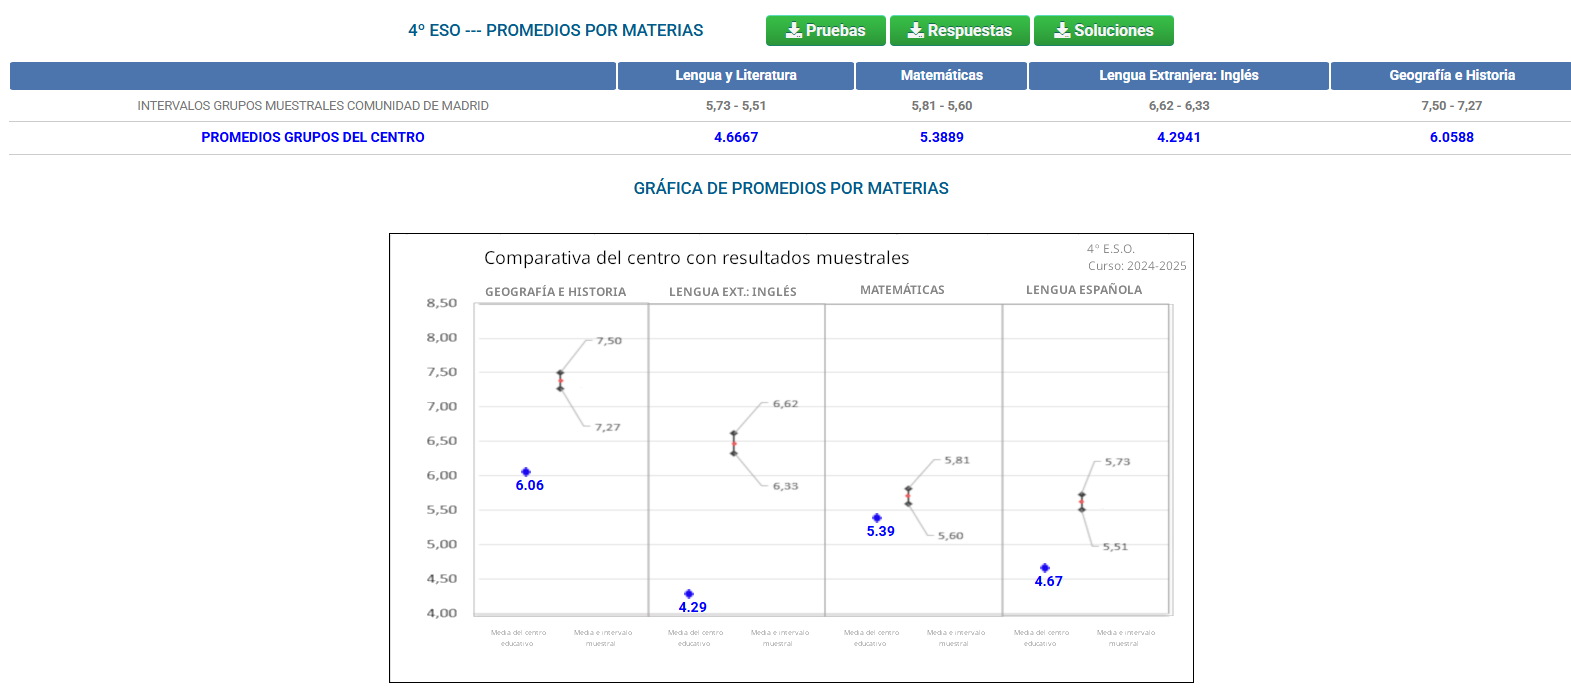
Task: Click the blue data point labeled 4.67
Action: 1045,568
